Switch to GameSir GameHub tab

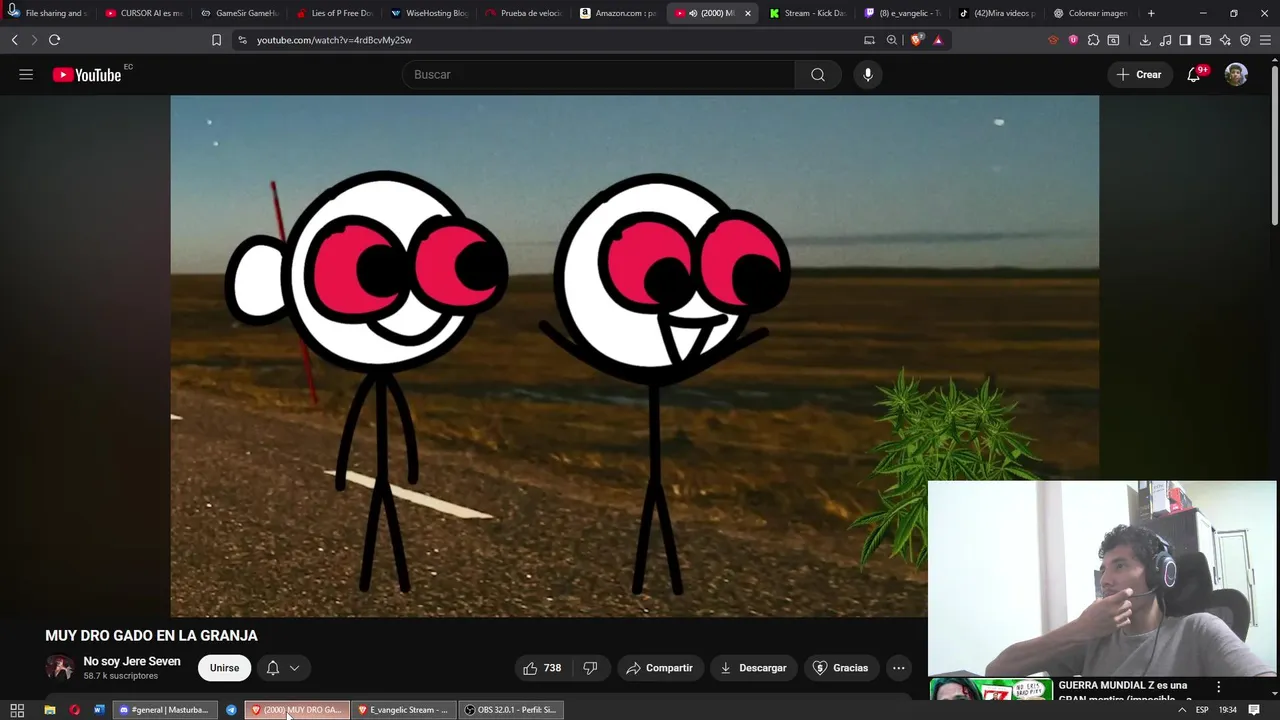239,13
